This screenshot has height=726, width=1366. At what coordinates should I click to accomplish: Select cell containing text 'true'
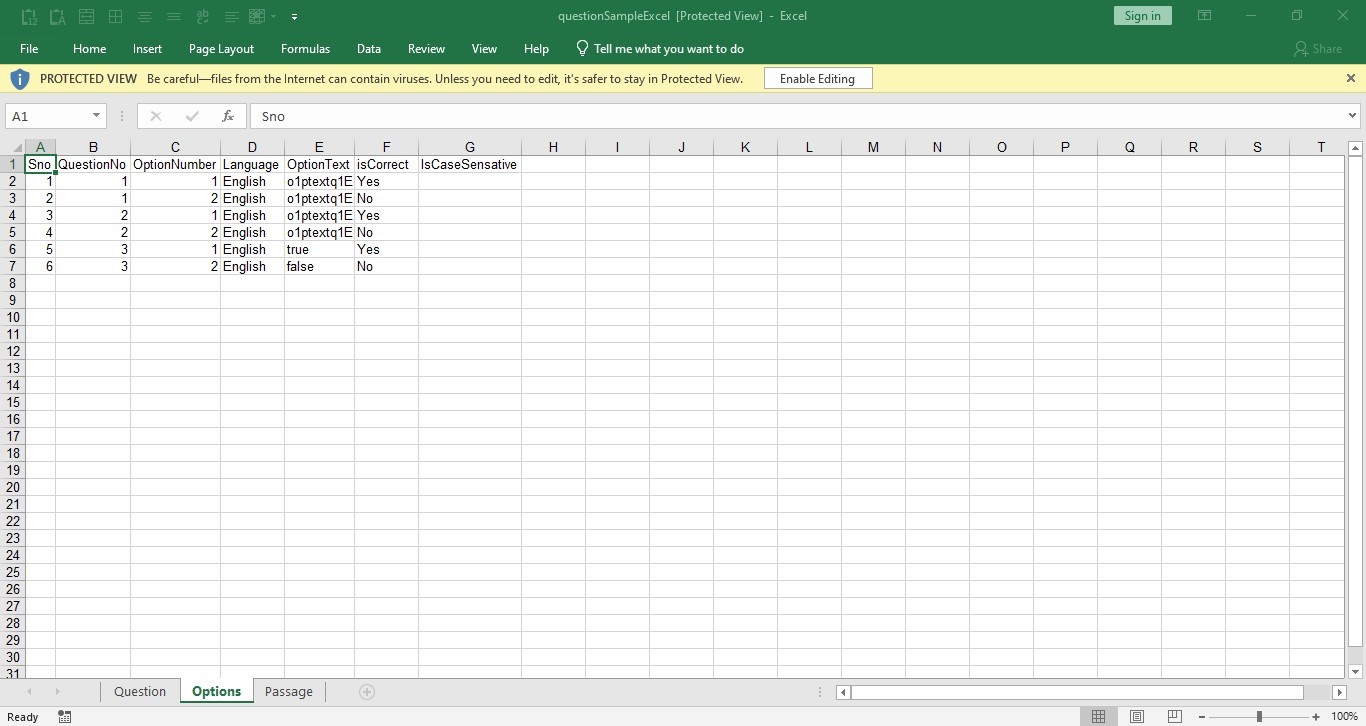pyautogui.click(x=319, y=250)
